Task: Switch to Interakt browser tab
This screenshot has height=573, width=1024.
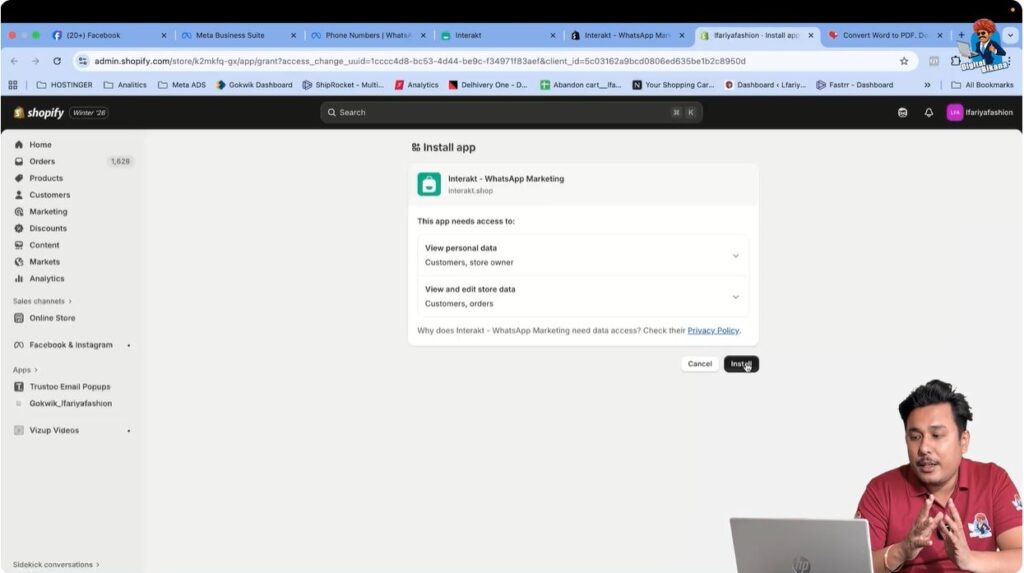Action: [x=468, y=35]
